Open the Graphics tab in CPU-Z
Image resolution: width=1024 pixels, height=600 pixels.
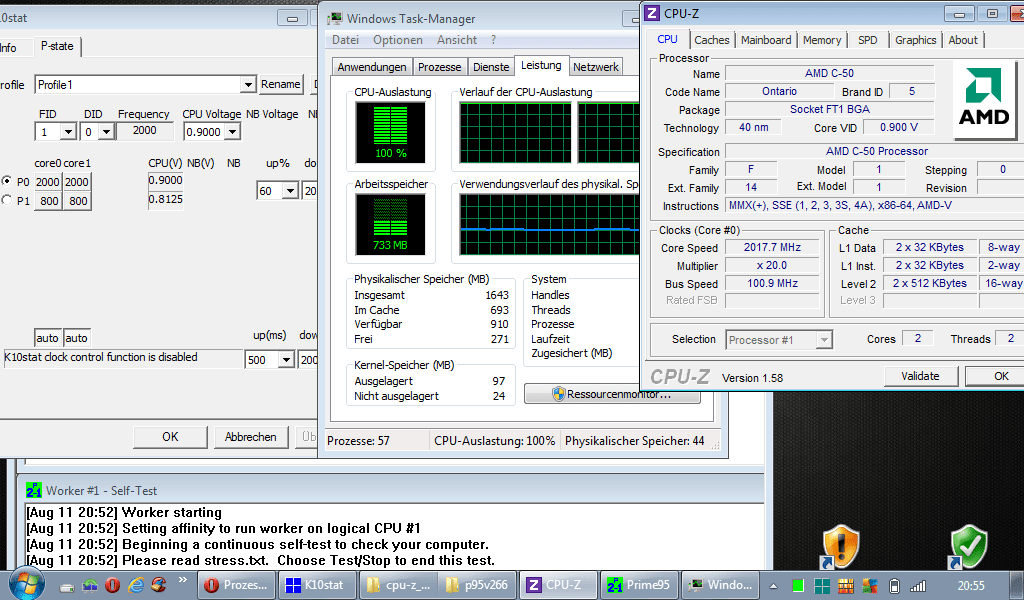point(916,40)
